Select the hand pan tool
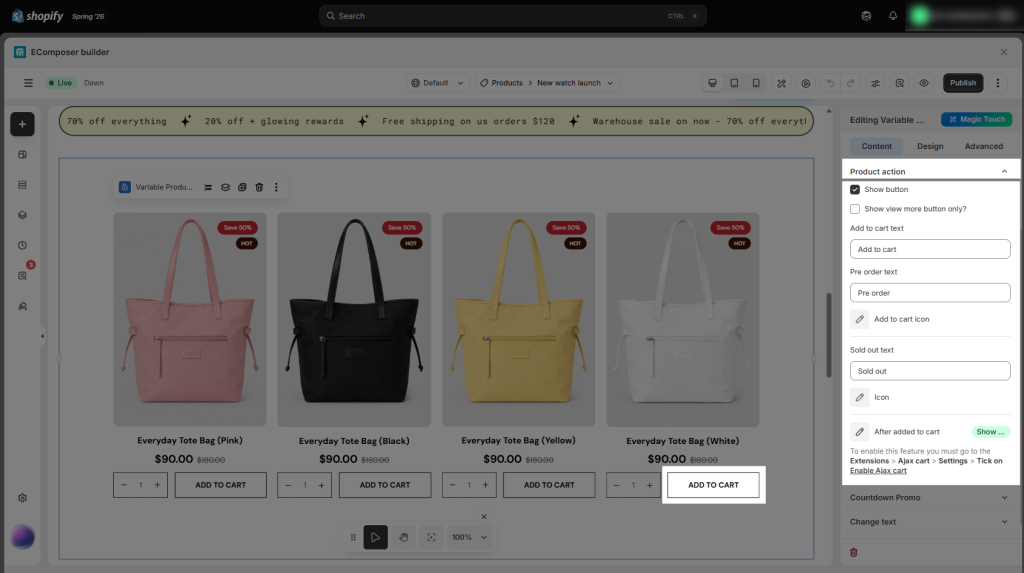Screen dimensions: 1024x573 click(x=404, y=537)
